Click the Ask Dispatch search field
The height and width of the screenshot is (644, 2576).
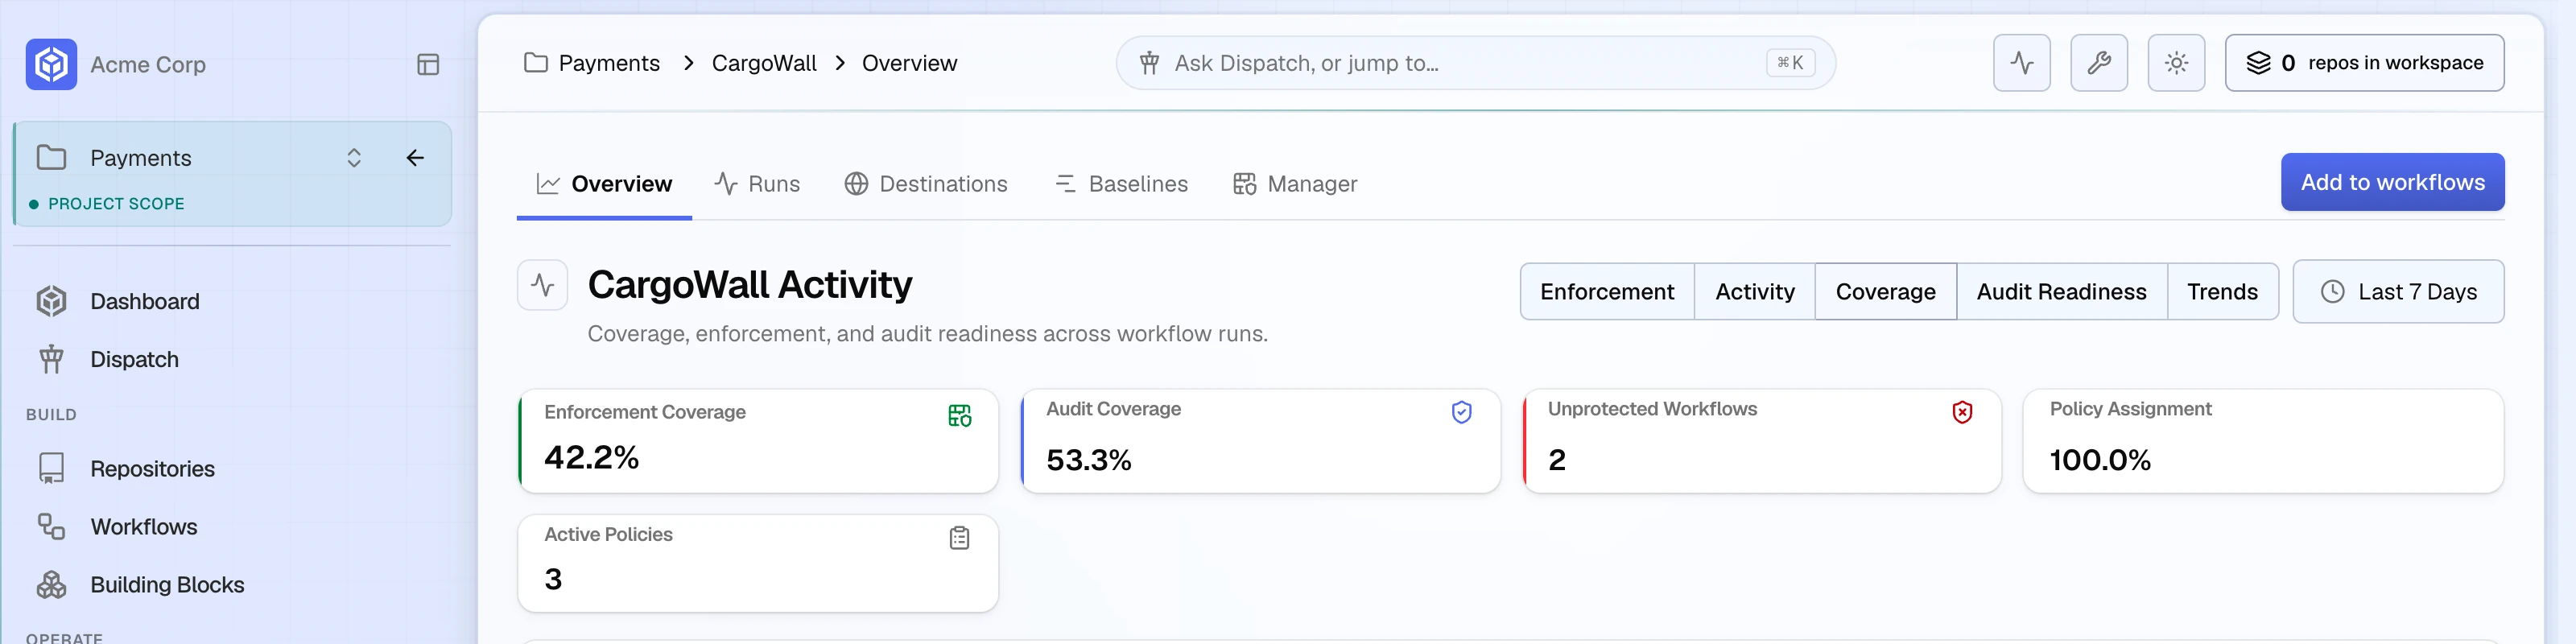coord(1475,63)
